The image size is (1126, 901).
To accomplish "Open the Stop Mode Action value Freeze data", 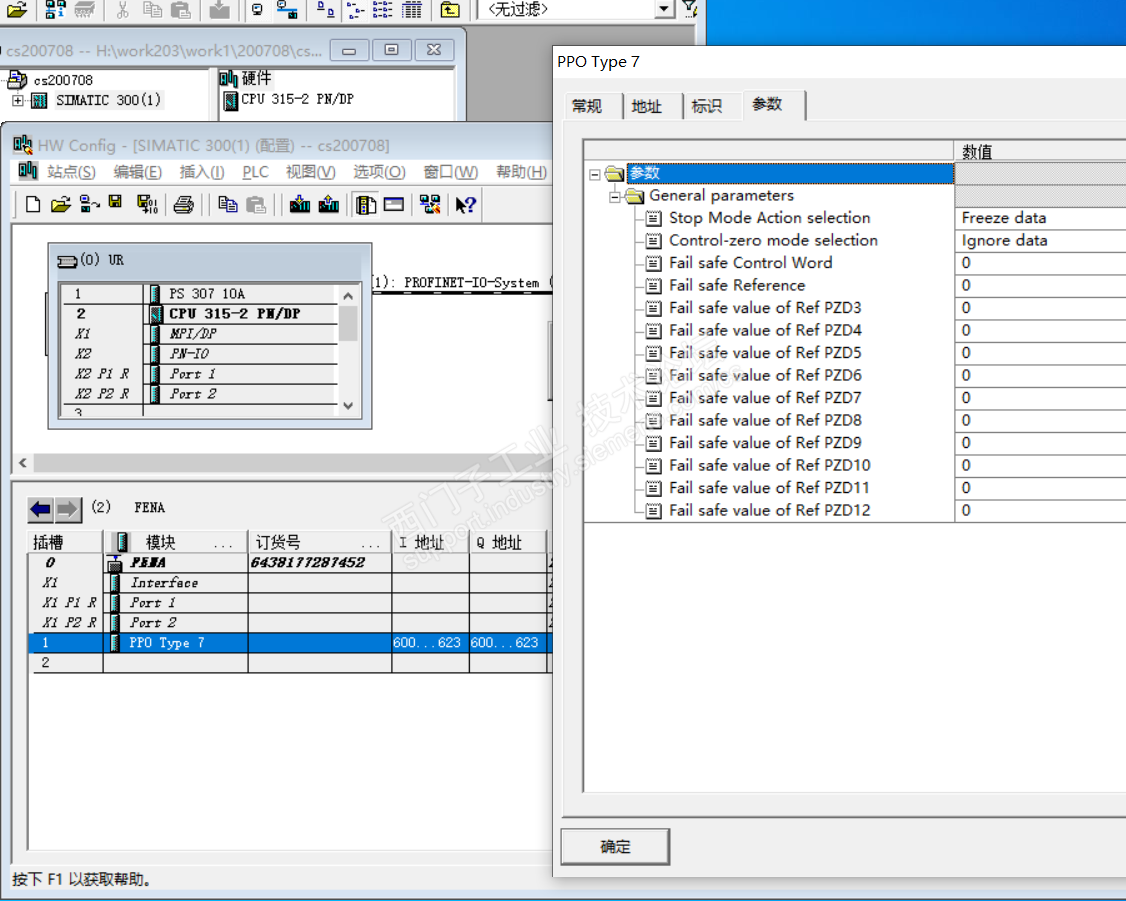I will click(x=1040, y=218).
